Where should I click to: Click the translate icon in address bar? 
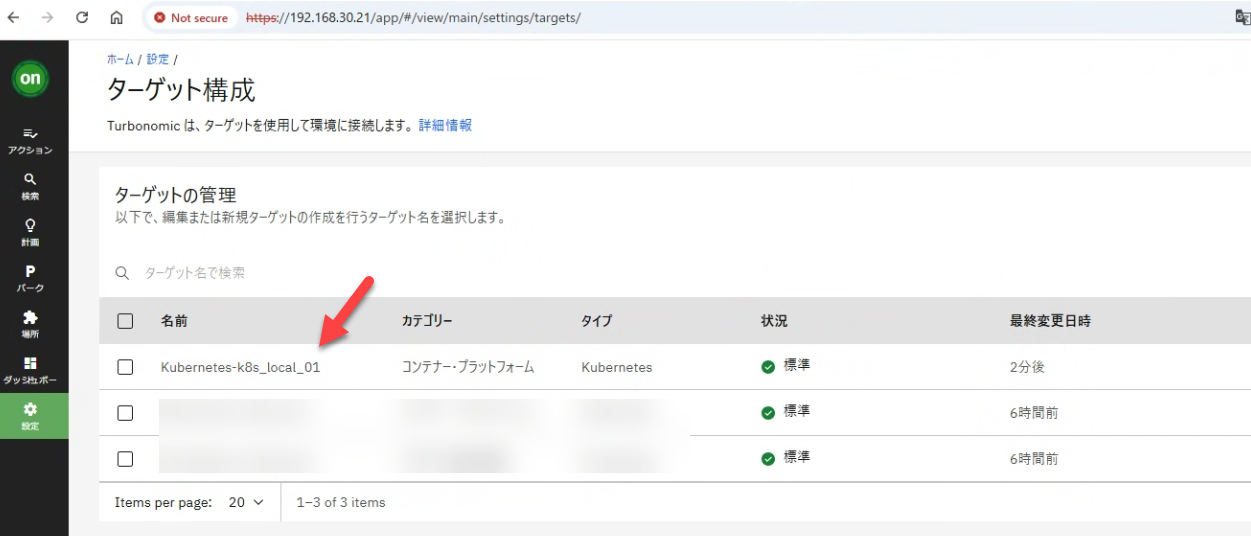coord(1242,18)
